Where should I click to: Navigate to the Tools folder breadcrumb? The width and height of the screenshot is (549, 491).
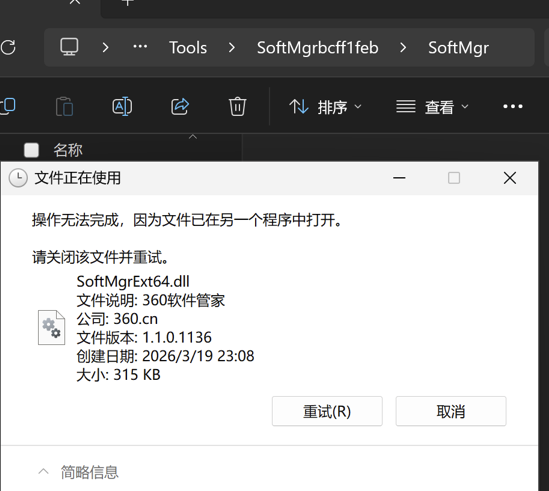[x=188, y=48]
